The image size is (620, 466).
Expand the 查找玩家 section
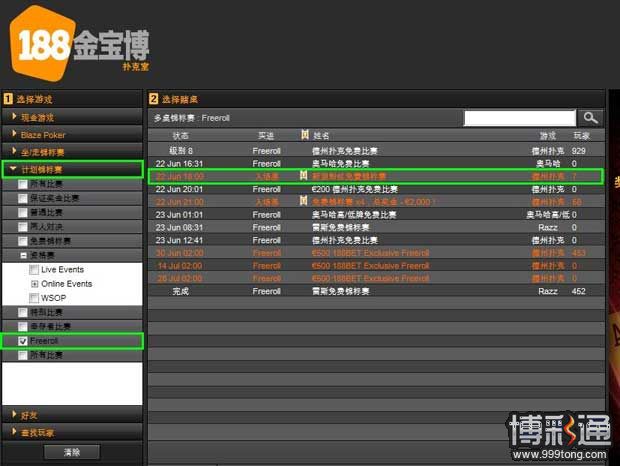coord(72,432)
